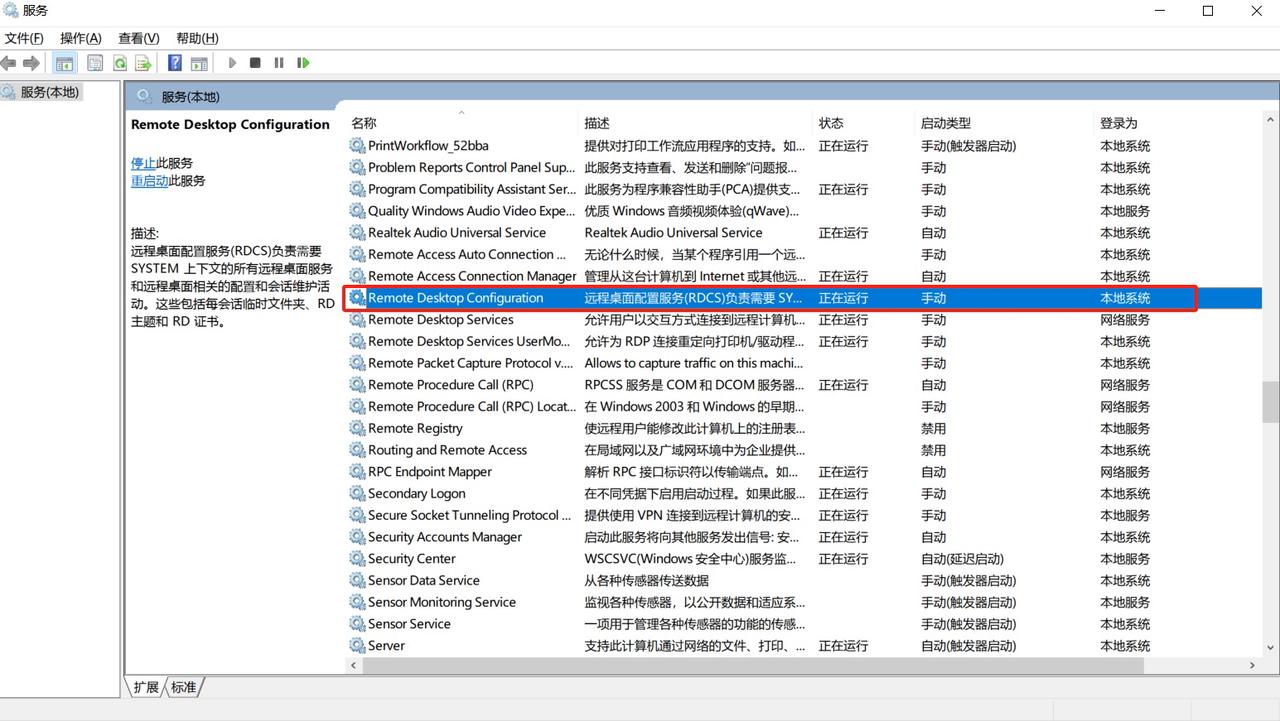Click the 重启动 service link

tap(149, 181)
